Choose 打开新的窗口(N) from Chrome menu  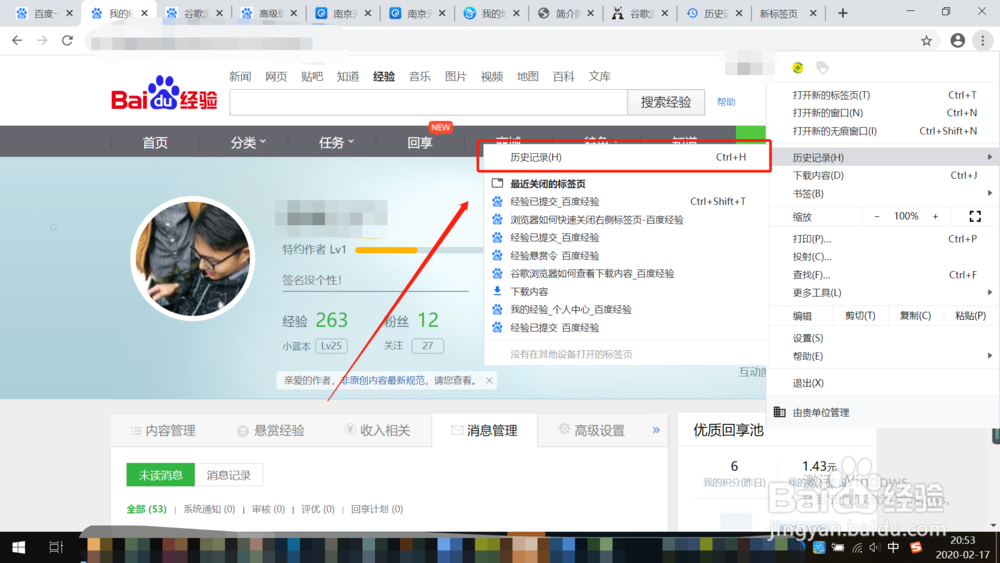[x=884, y=113]
